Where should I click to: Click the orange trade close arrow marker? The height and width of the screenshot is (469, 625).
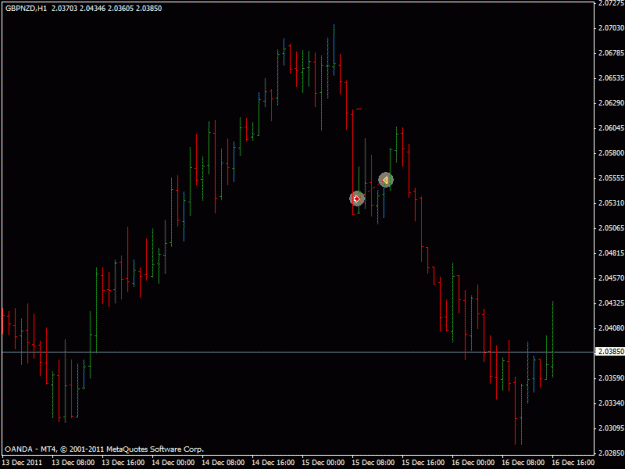click(x=385, y=180)
